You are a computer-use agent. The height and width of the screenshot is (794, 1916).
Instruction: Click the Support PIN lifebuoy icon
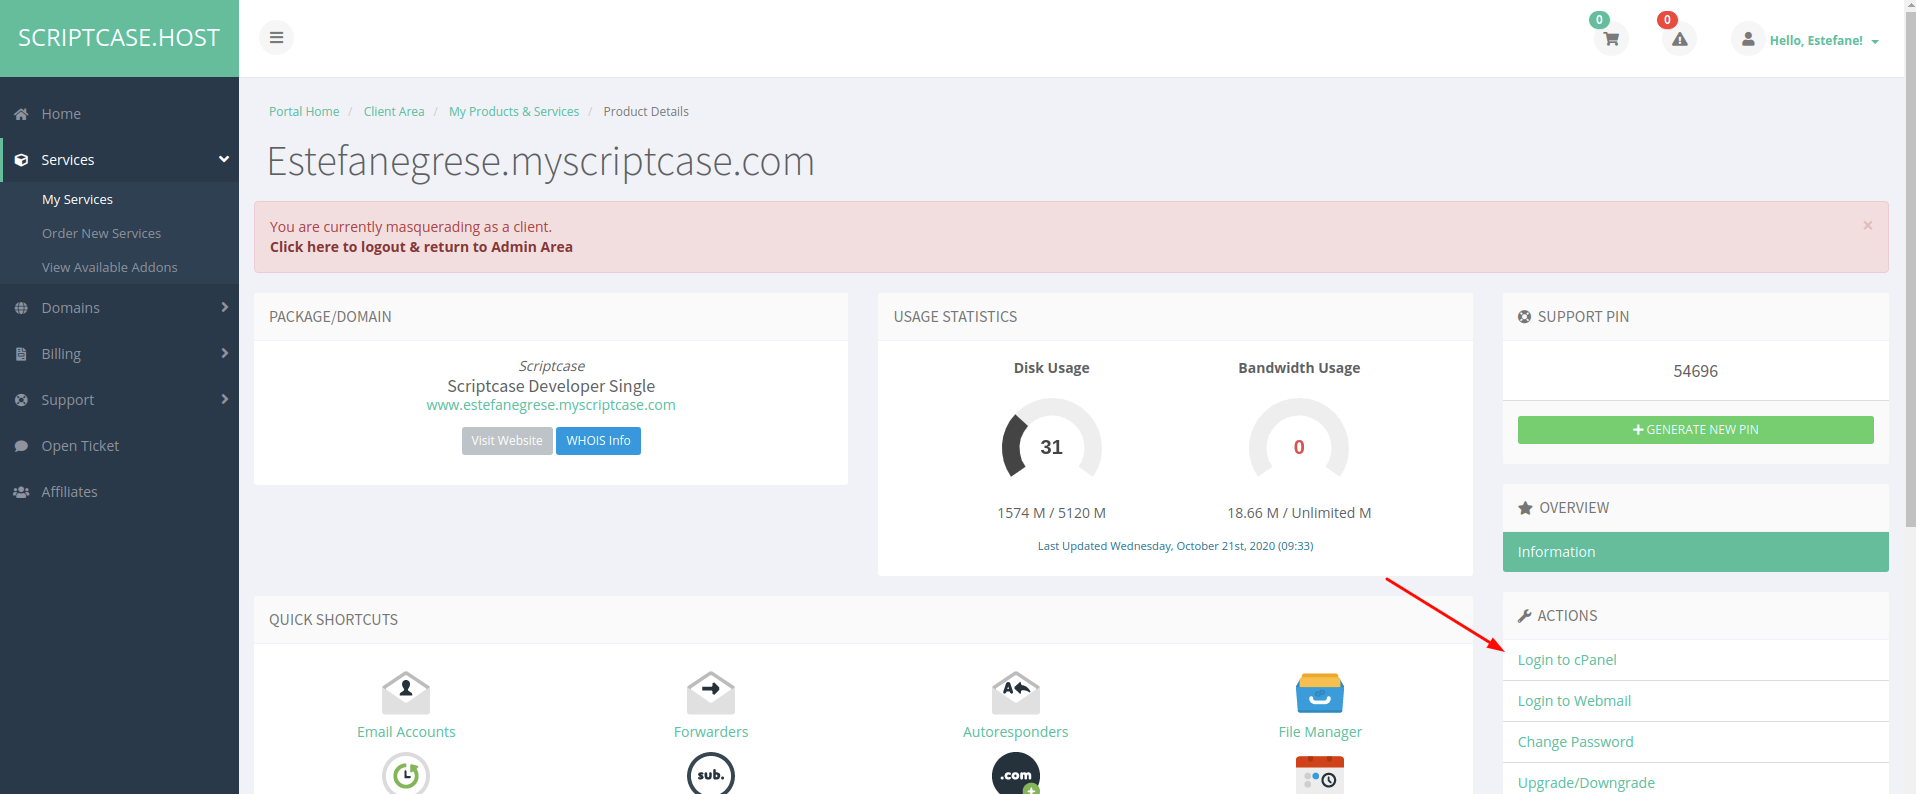coord(1524,317)
